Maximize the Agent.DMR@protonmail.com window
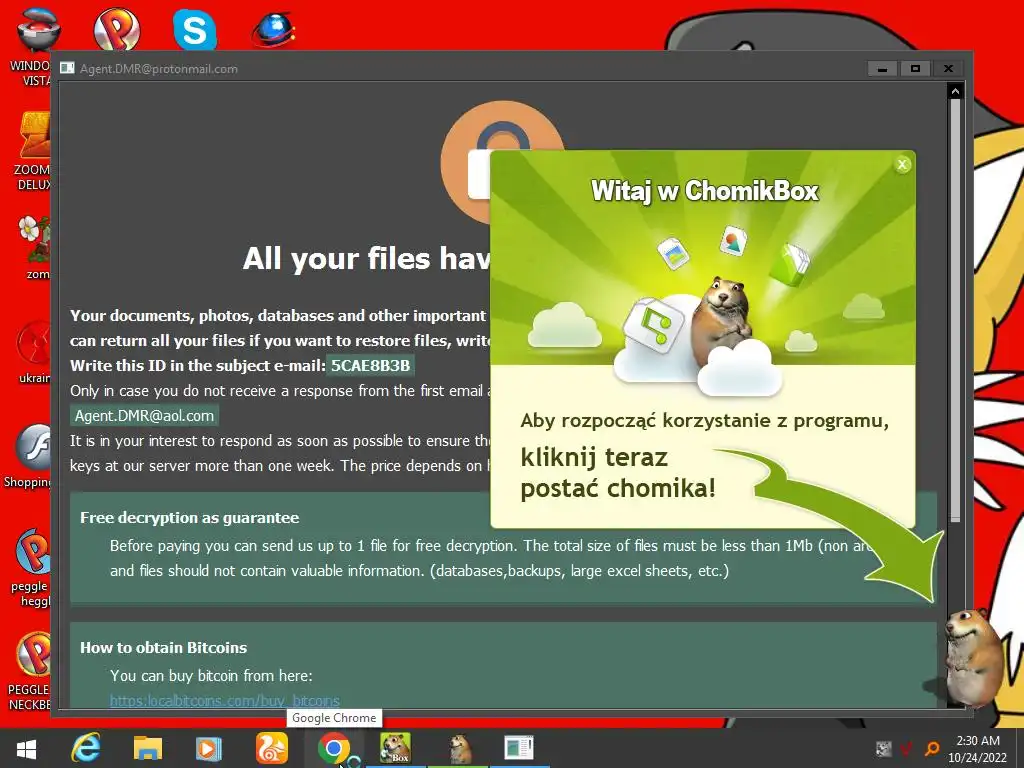Image resolution: width=1024 pixels, height=768 pixels. tap(916, 69)
